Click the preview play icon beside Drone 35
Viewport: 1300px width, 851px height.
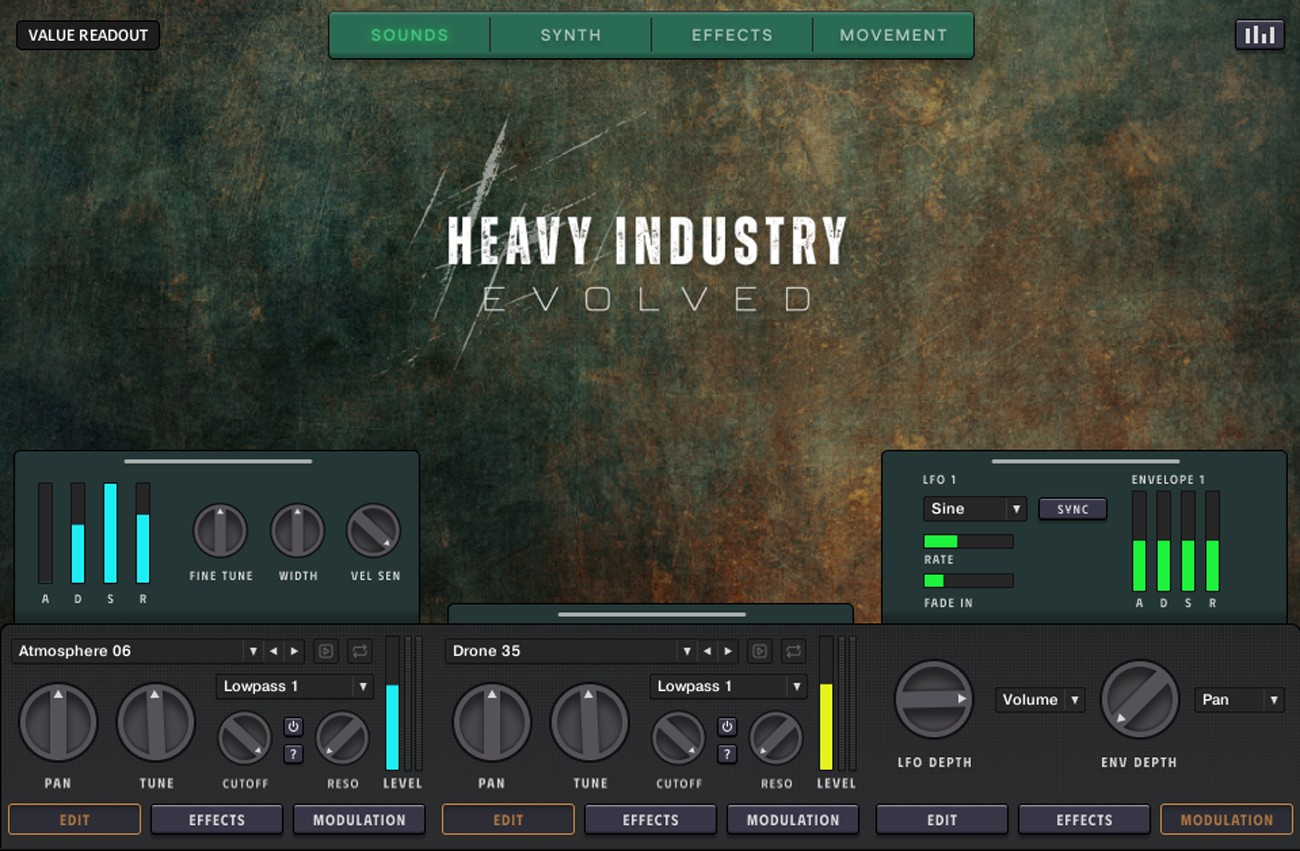coord(761,650)
